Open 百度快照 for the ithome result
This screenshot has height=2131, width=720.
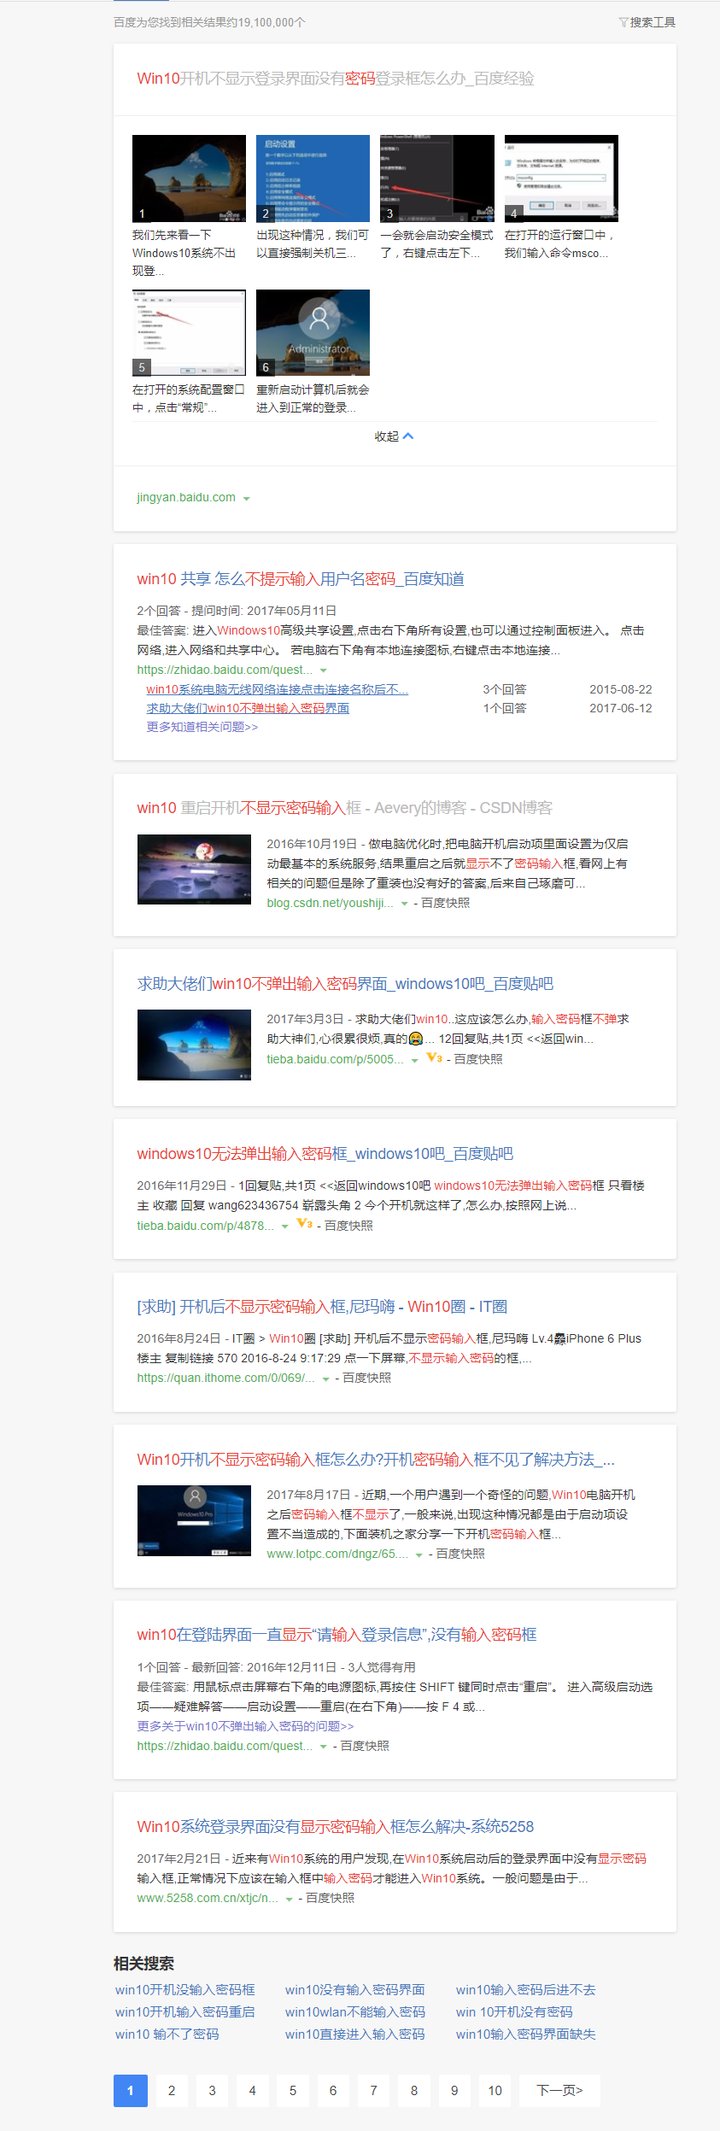[x=367, y=1378]
